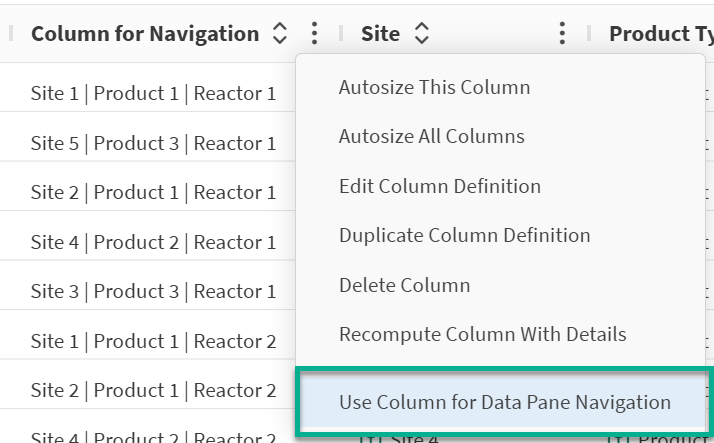Click the Product Type column header
The width and height of the screenshot is (714, 443).
click(x=660, y=34)
